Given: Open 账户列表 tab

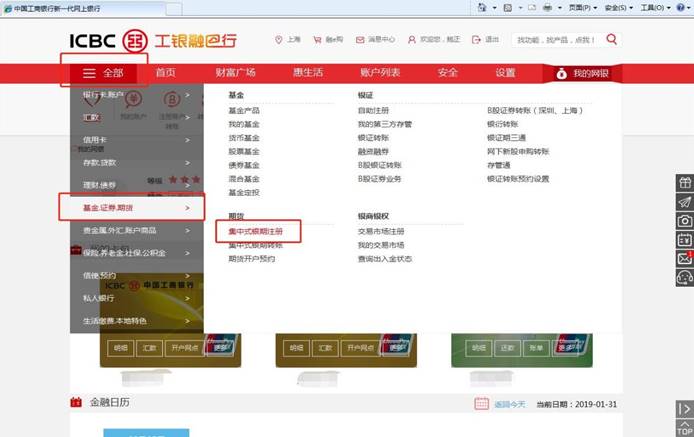Looking at the screenshot, I should pyautogui.click(x=380, y=73).
